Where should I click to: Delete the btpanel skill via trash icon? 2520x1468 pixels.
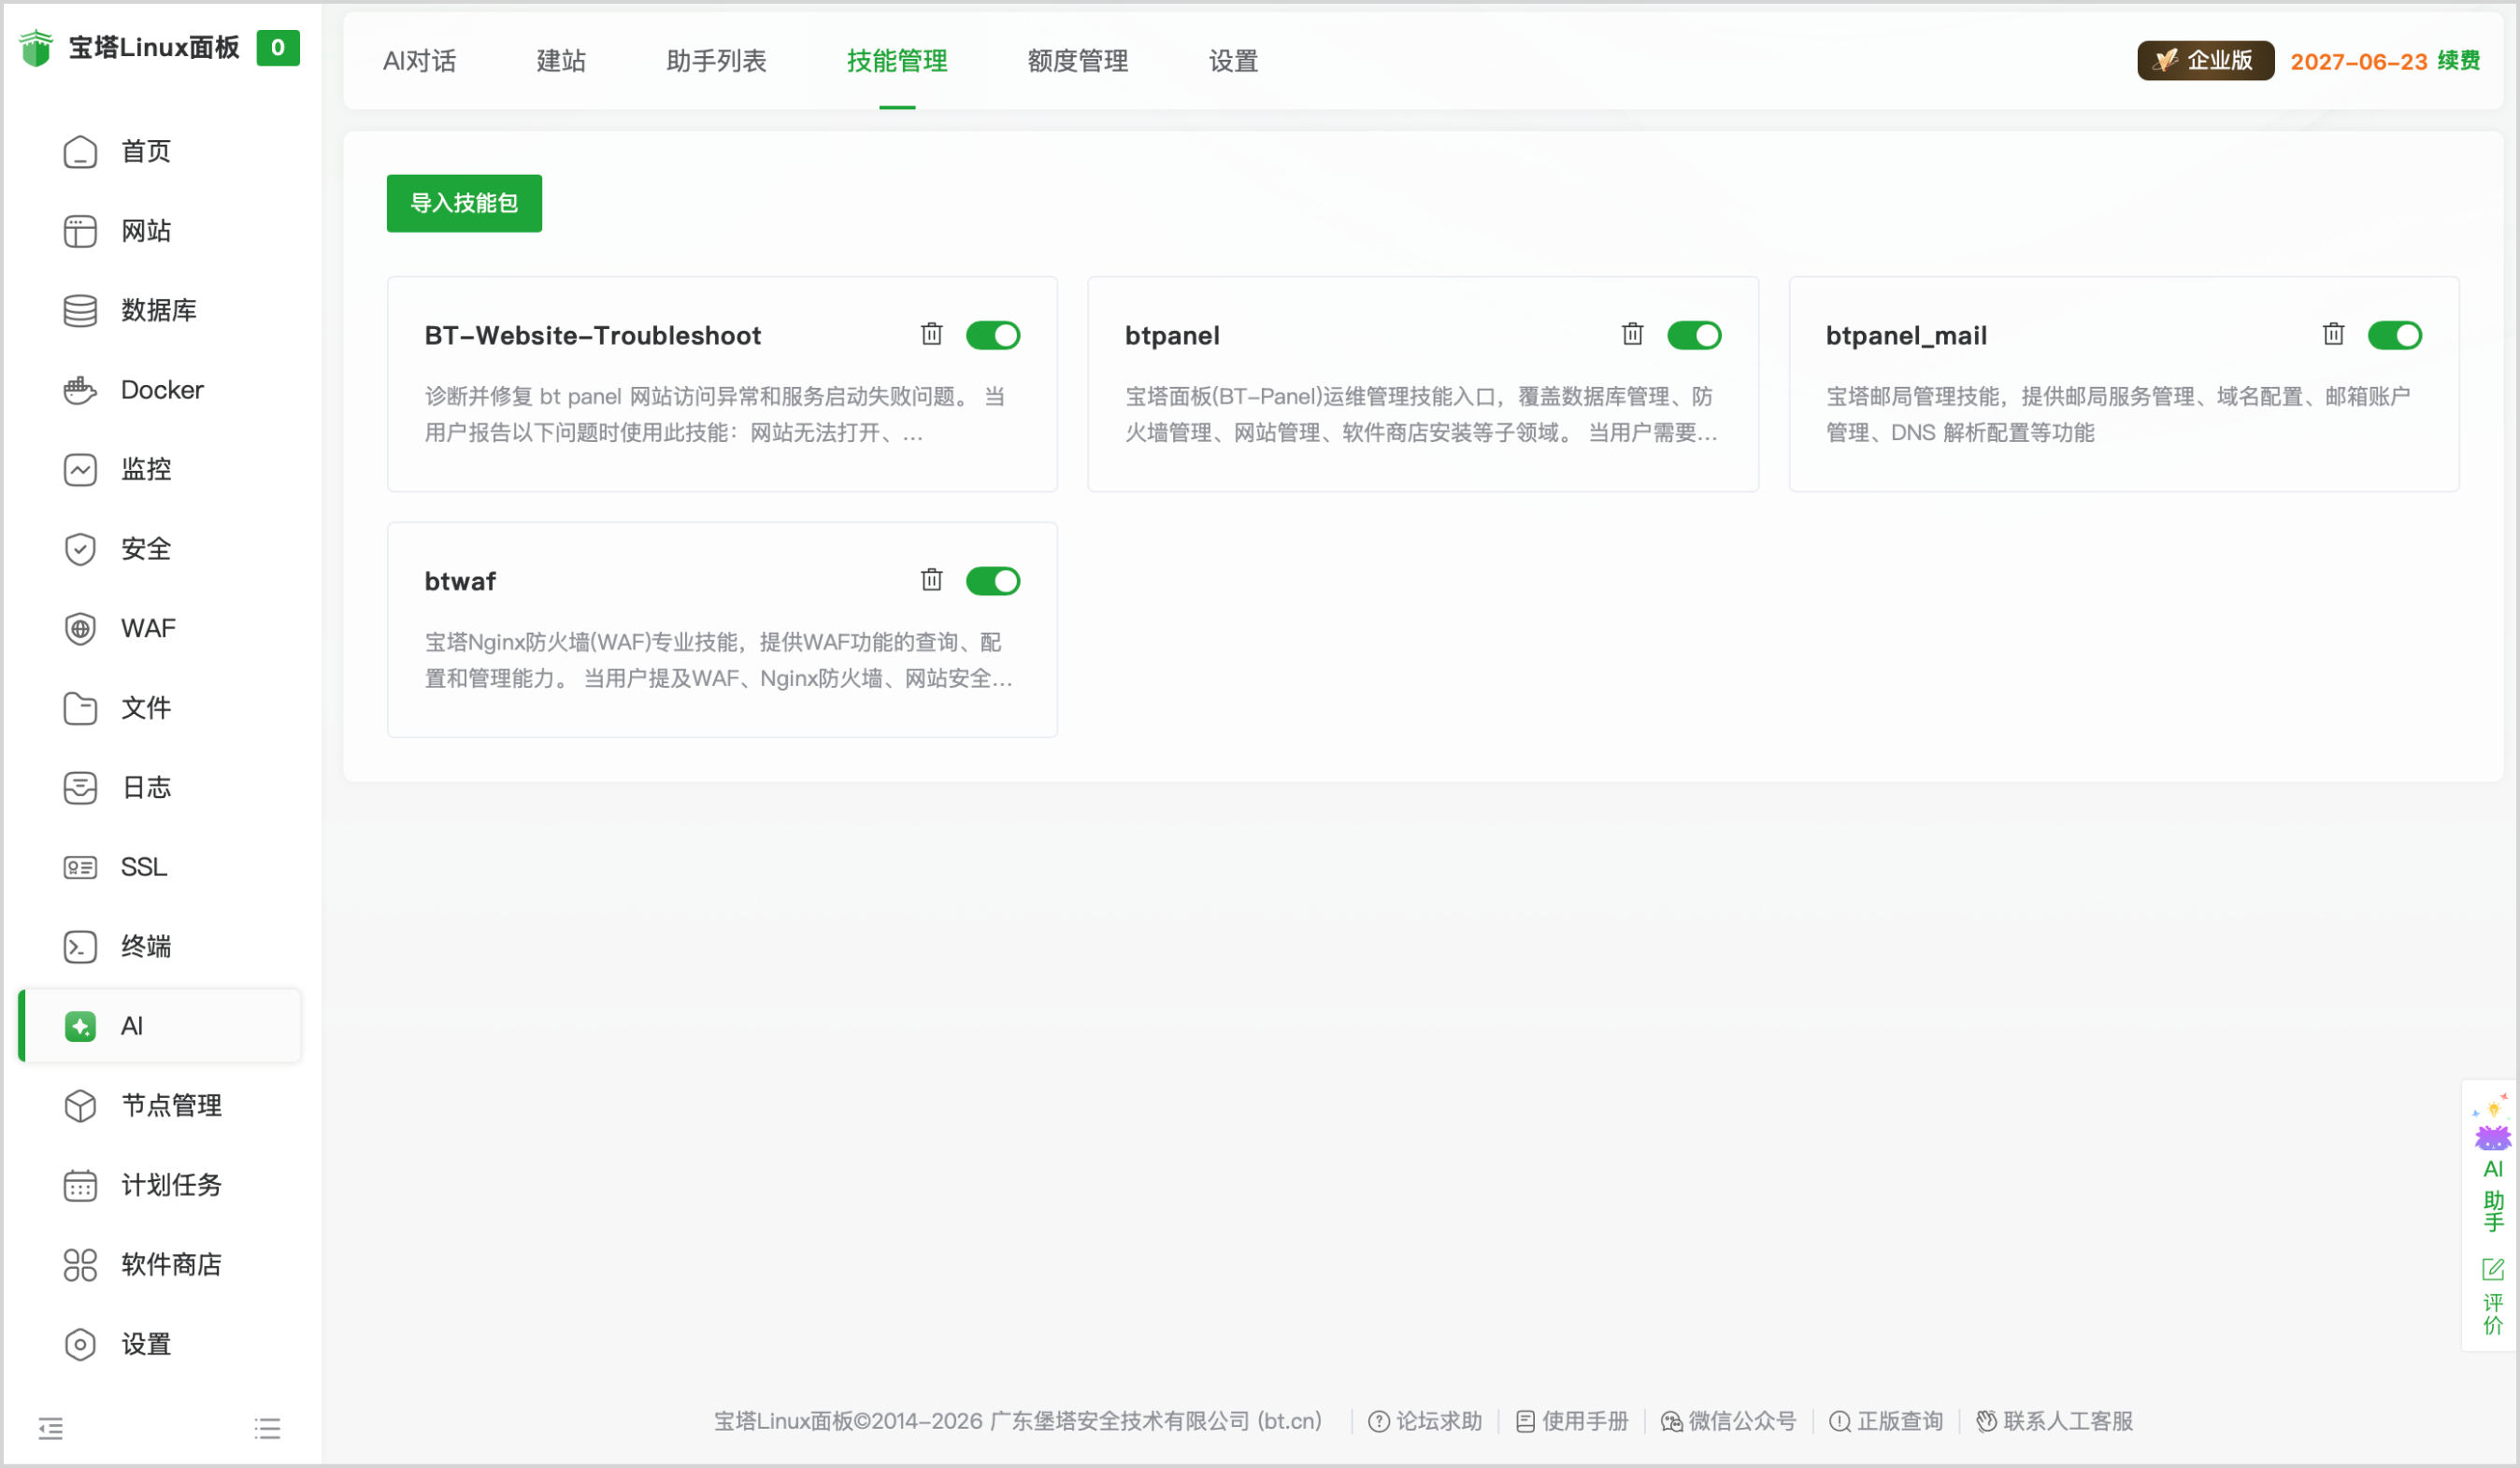pos(1632,334)
